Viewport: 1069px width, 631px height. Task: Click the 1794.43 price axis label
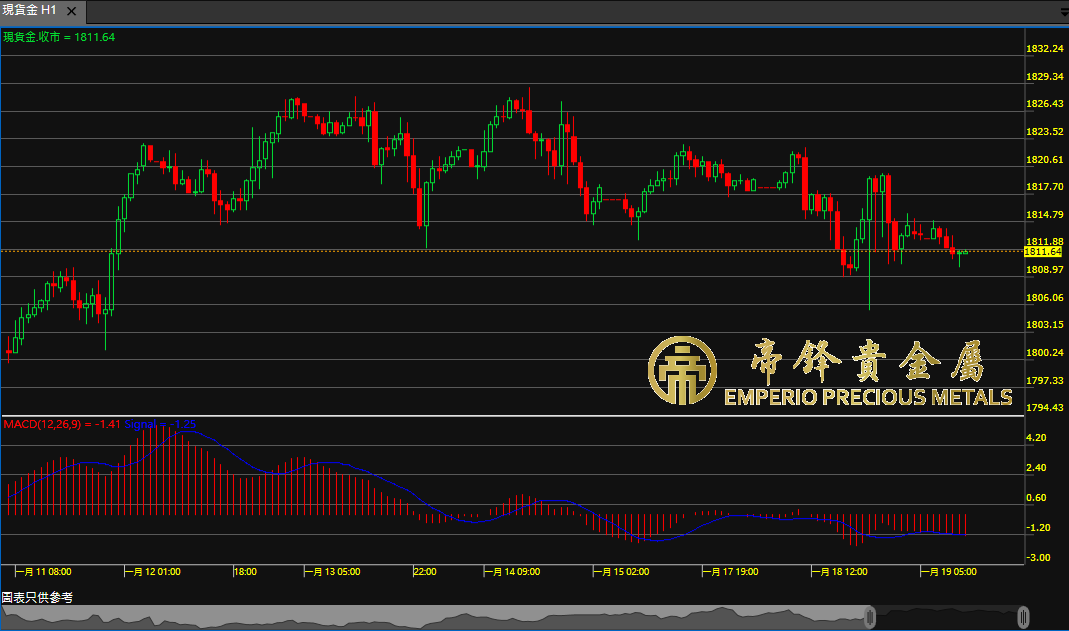1044,408
